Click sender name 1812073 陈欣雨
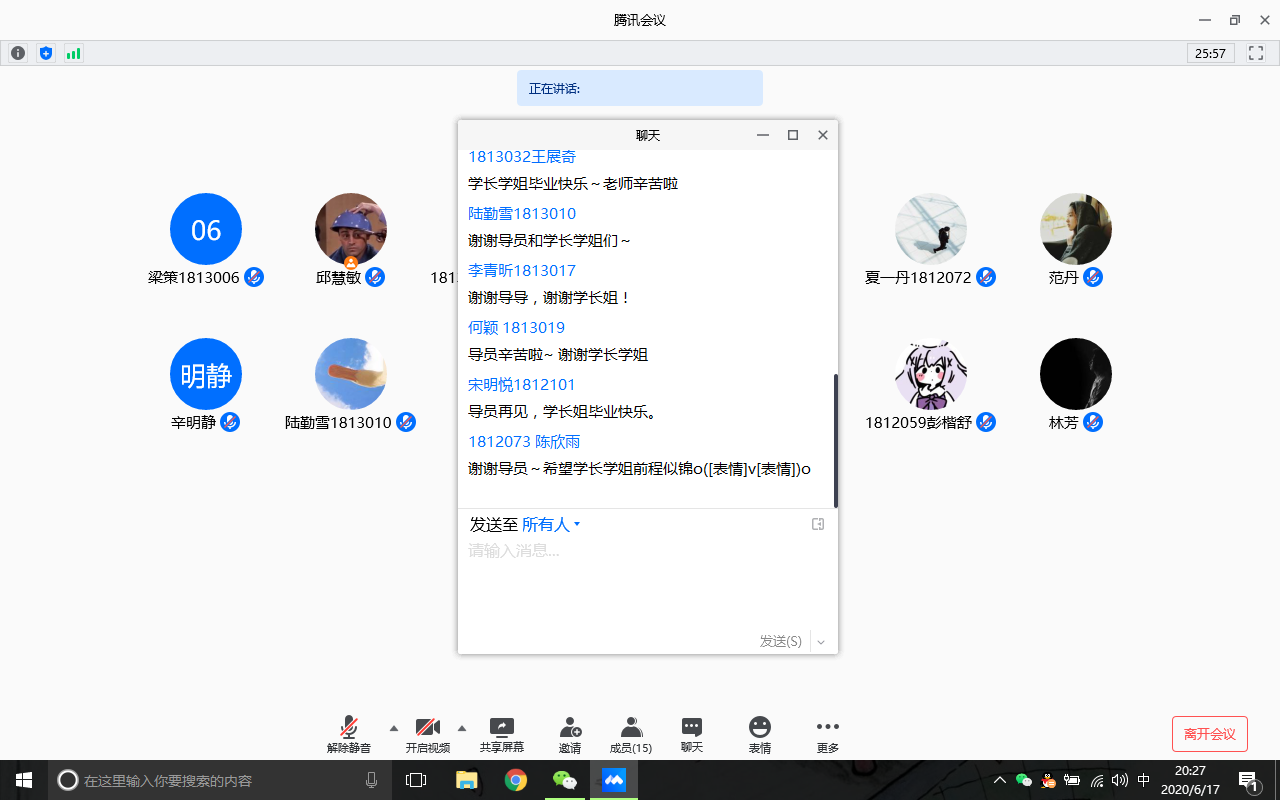The image size is (1280, 800). pyautogui.click(x=524, y=441)
